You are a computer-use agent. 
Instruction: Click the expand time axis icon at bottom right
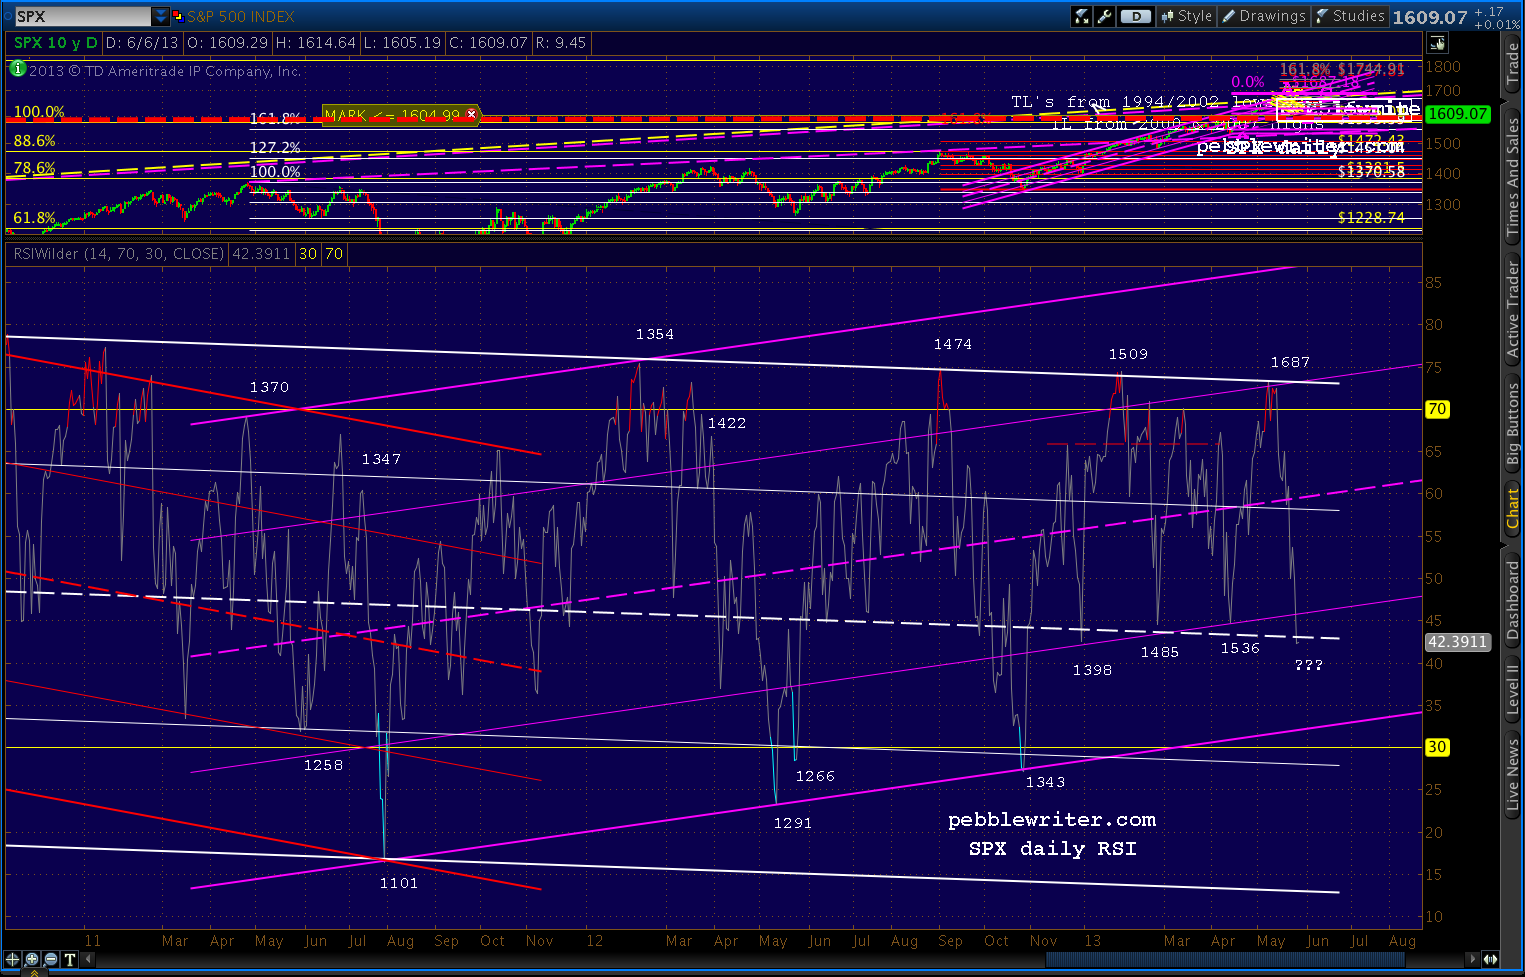pyautogui.click(x=1491, y=960)
